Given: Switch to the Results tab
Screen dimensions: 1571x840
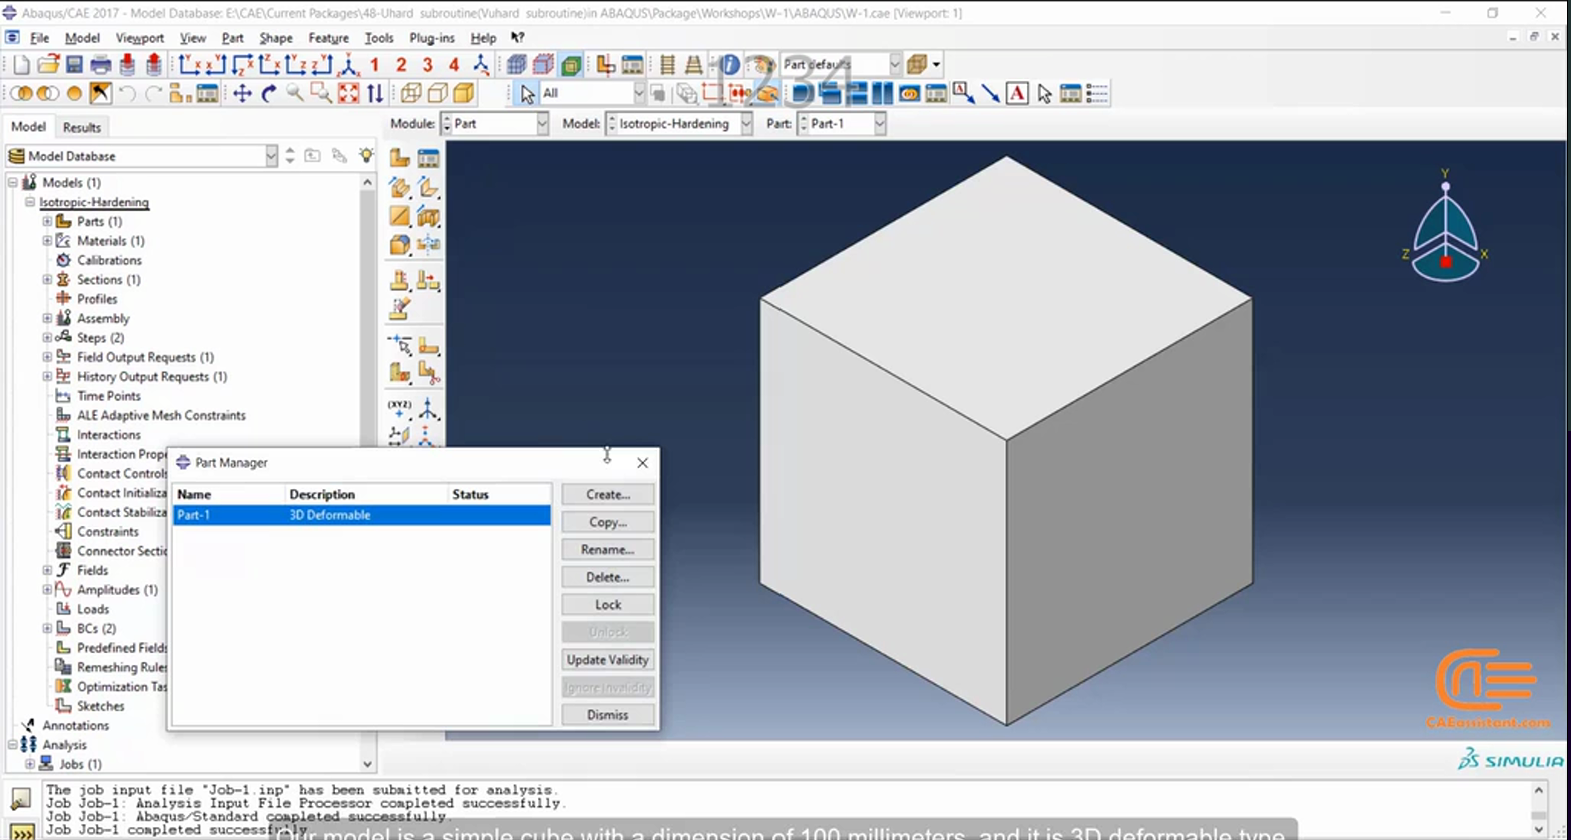Looking at the screenshot, I should pyautogui.click(x=82, y=127).
